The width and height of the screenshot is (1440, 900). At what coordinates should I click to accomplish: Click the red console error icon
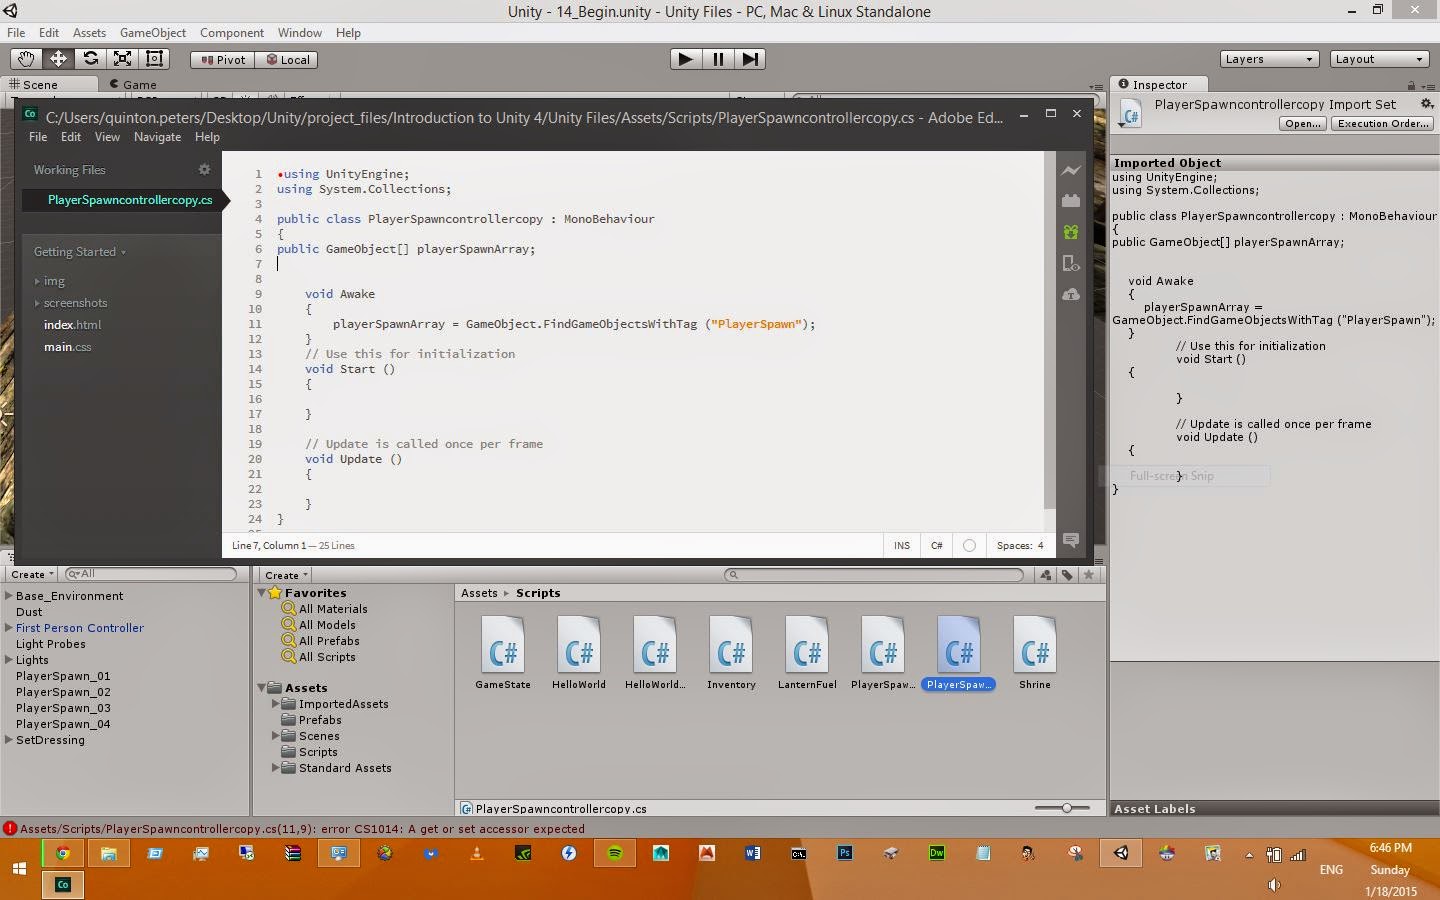click(10, 828)
